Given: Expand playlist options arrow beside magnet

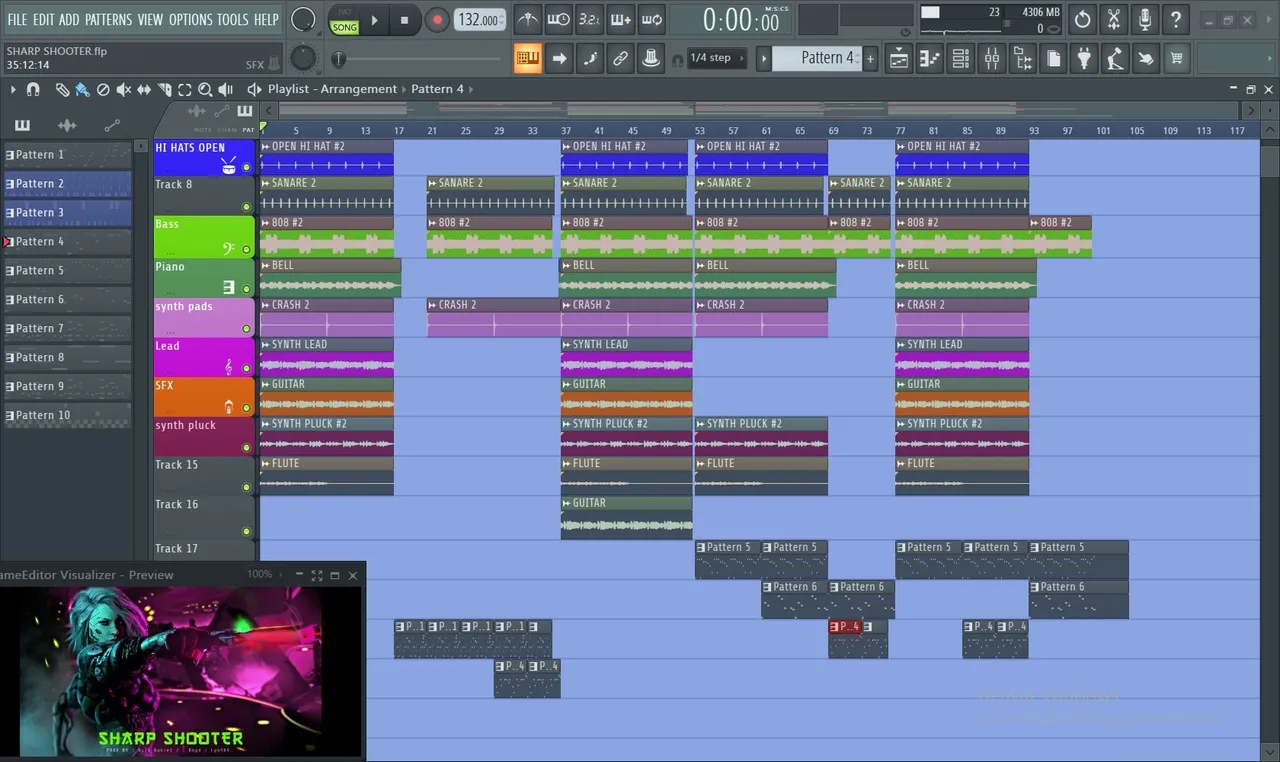Looking at the screenshot, I should [13, 90].
